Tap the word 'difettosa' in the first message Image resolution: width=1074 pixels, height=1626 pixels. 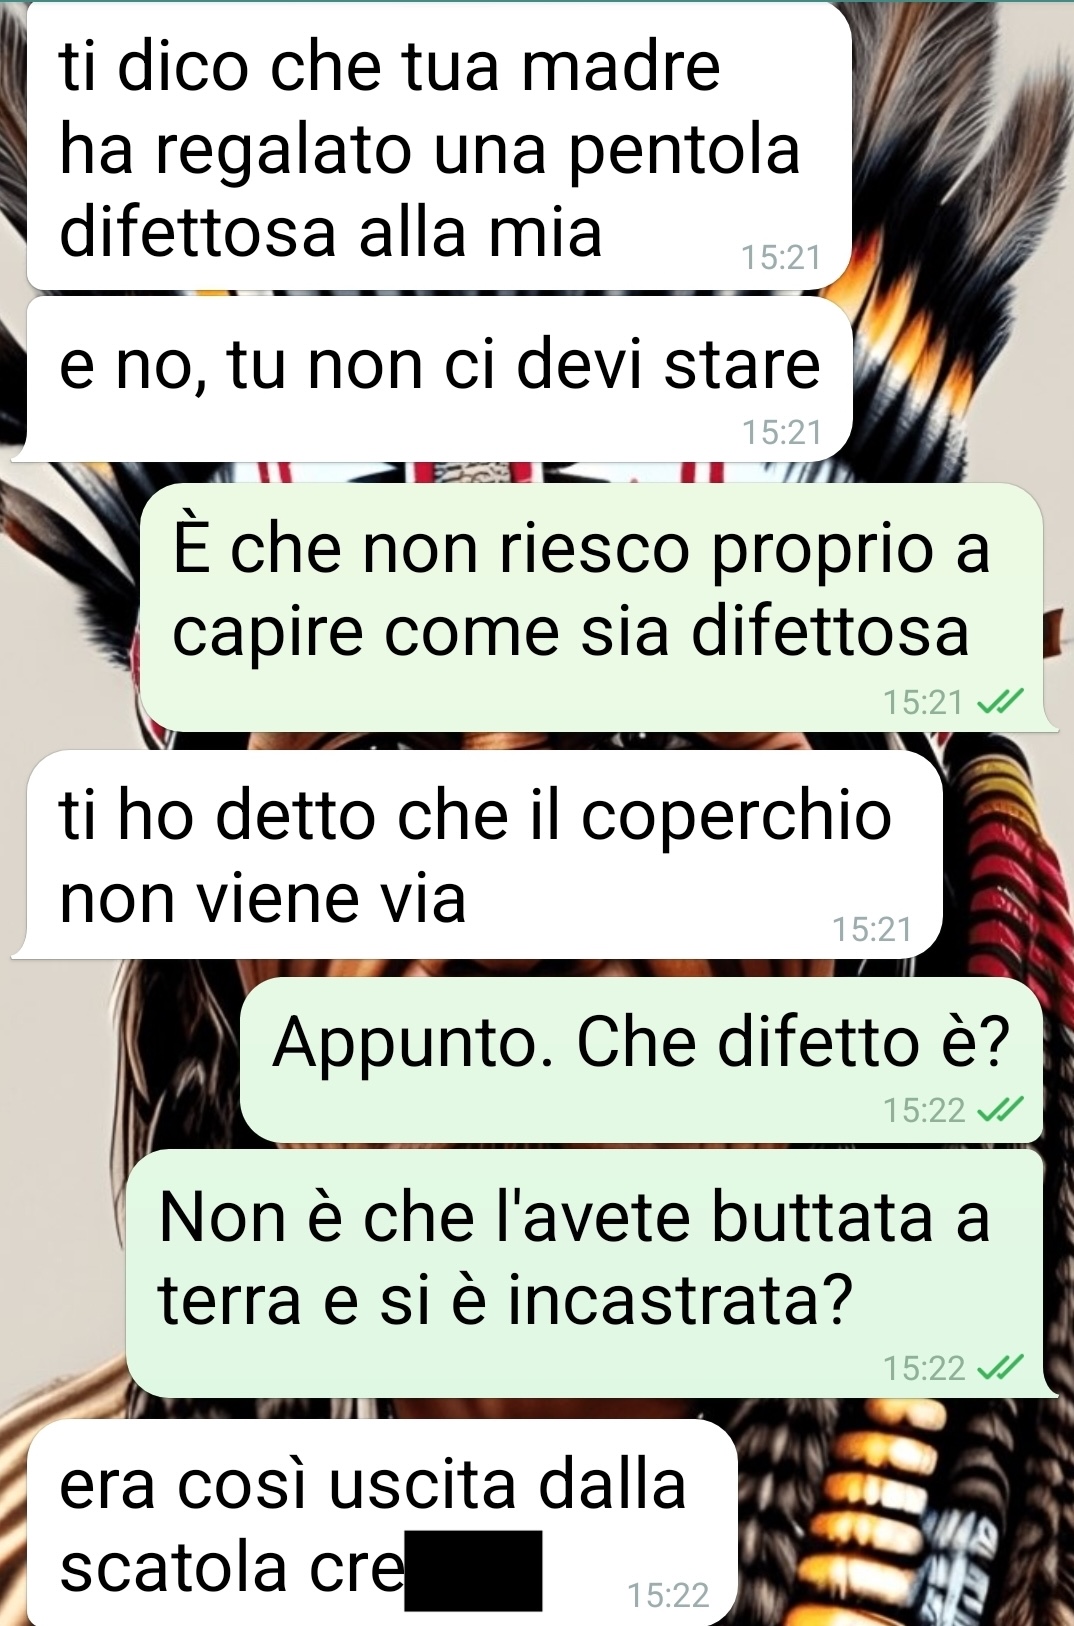198,232
